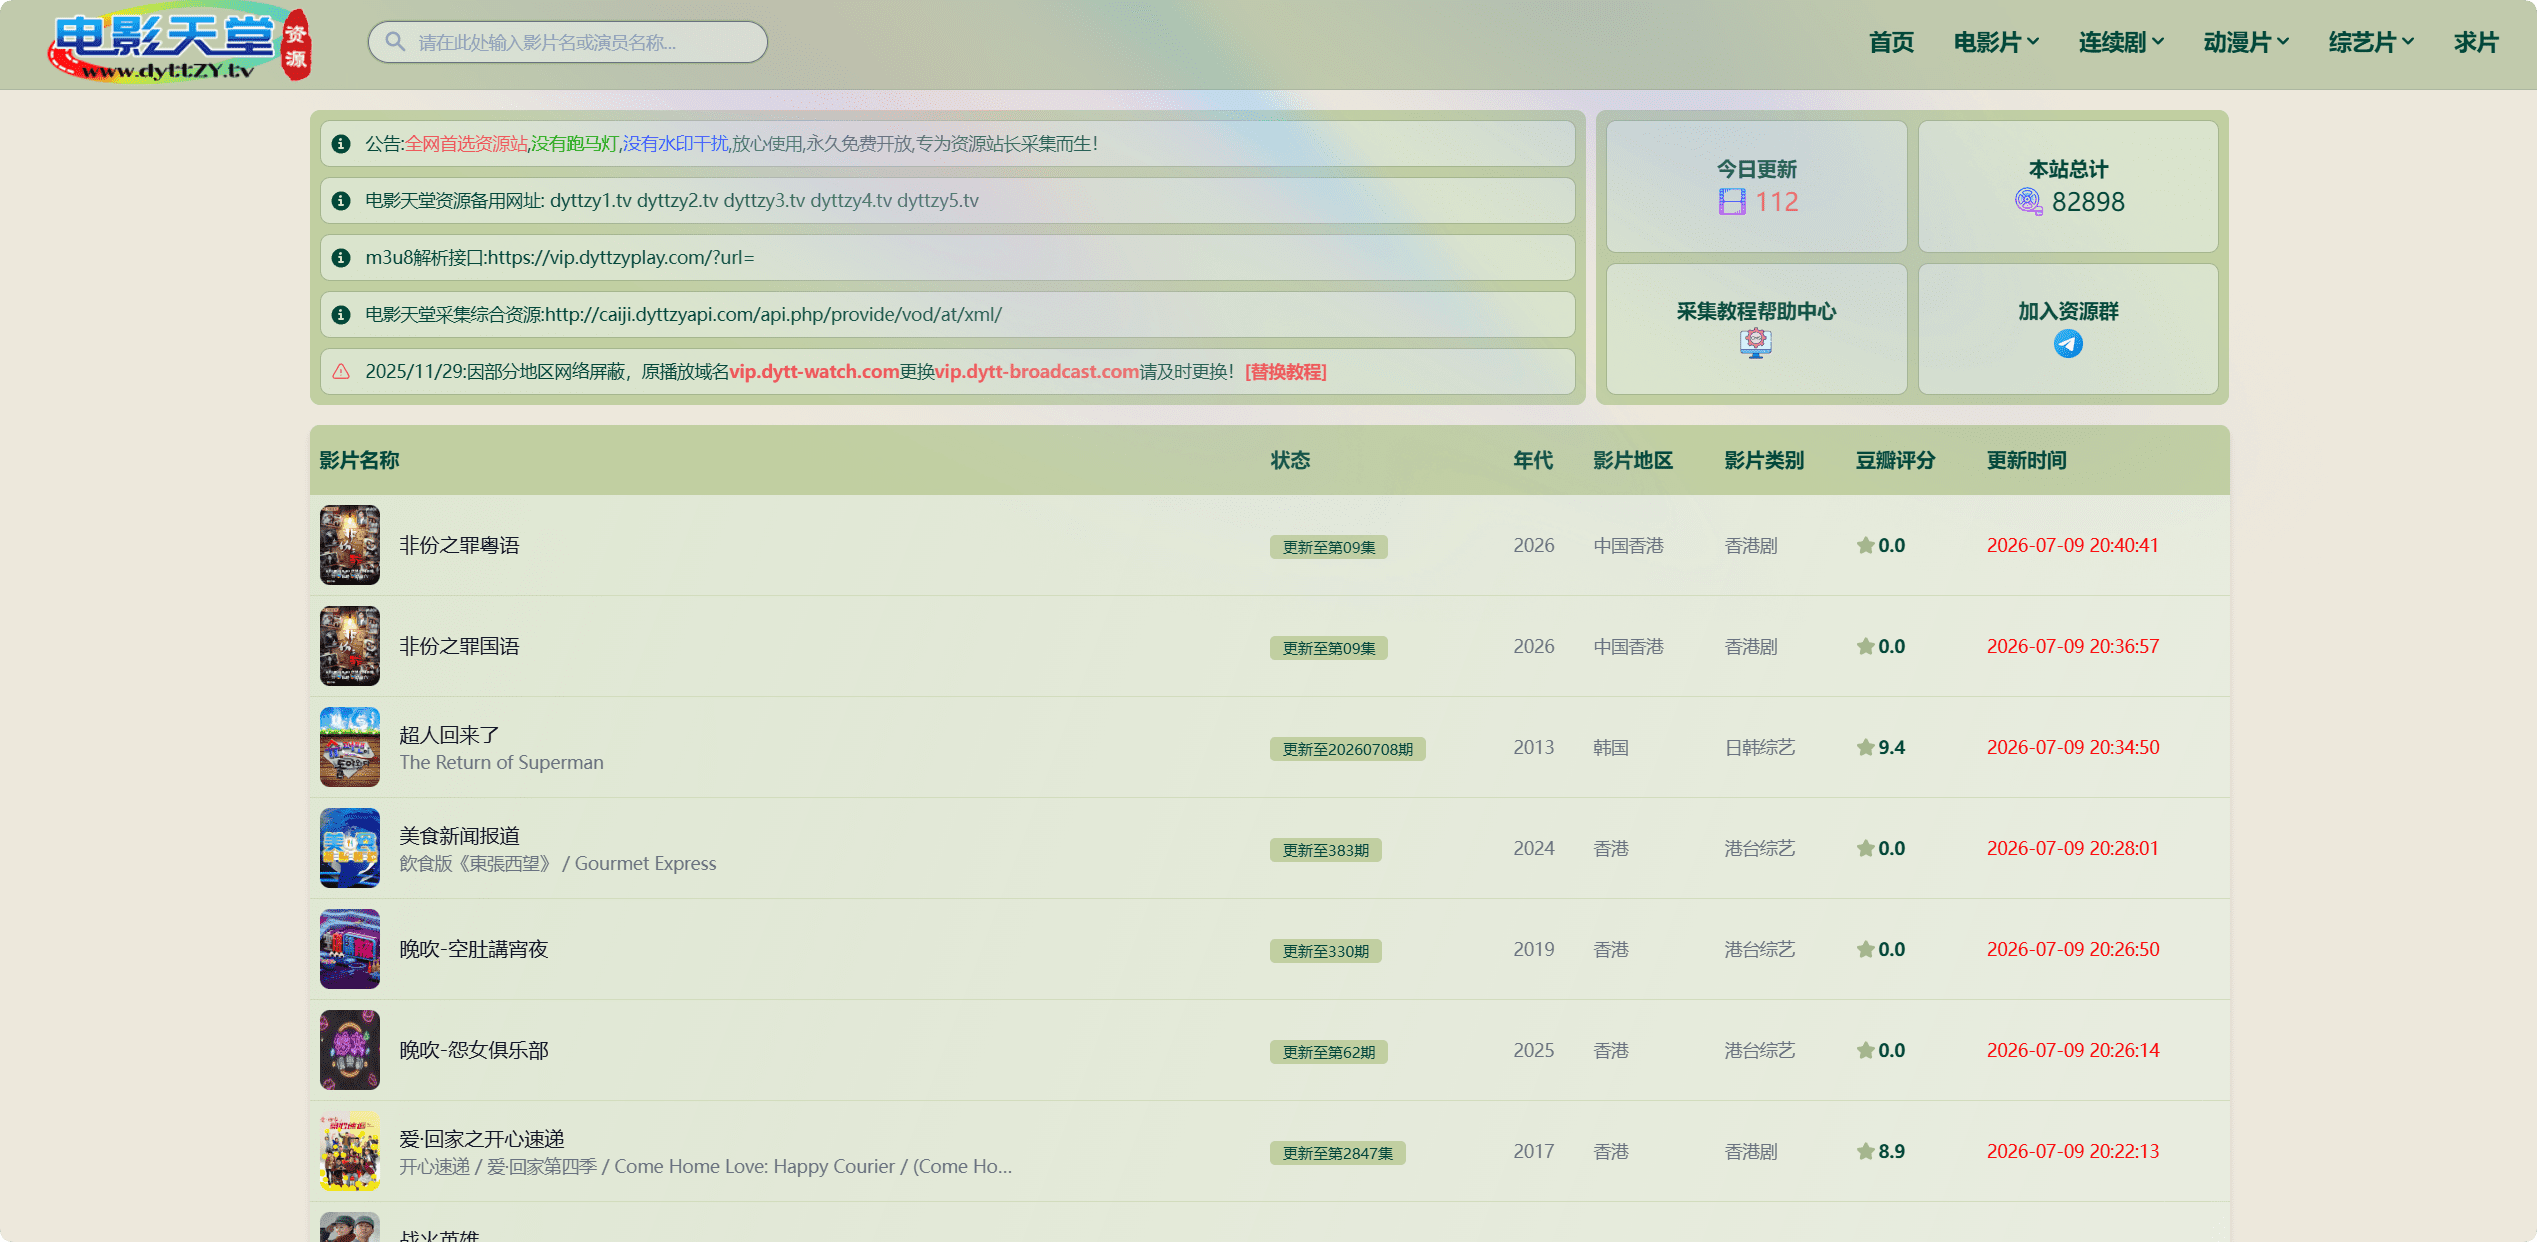Click the search magnifier icon

[395, 42]
